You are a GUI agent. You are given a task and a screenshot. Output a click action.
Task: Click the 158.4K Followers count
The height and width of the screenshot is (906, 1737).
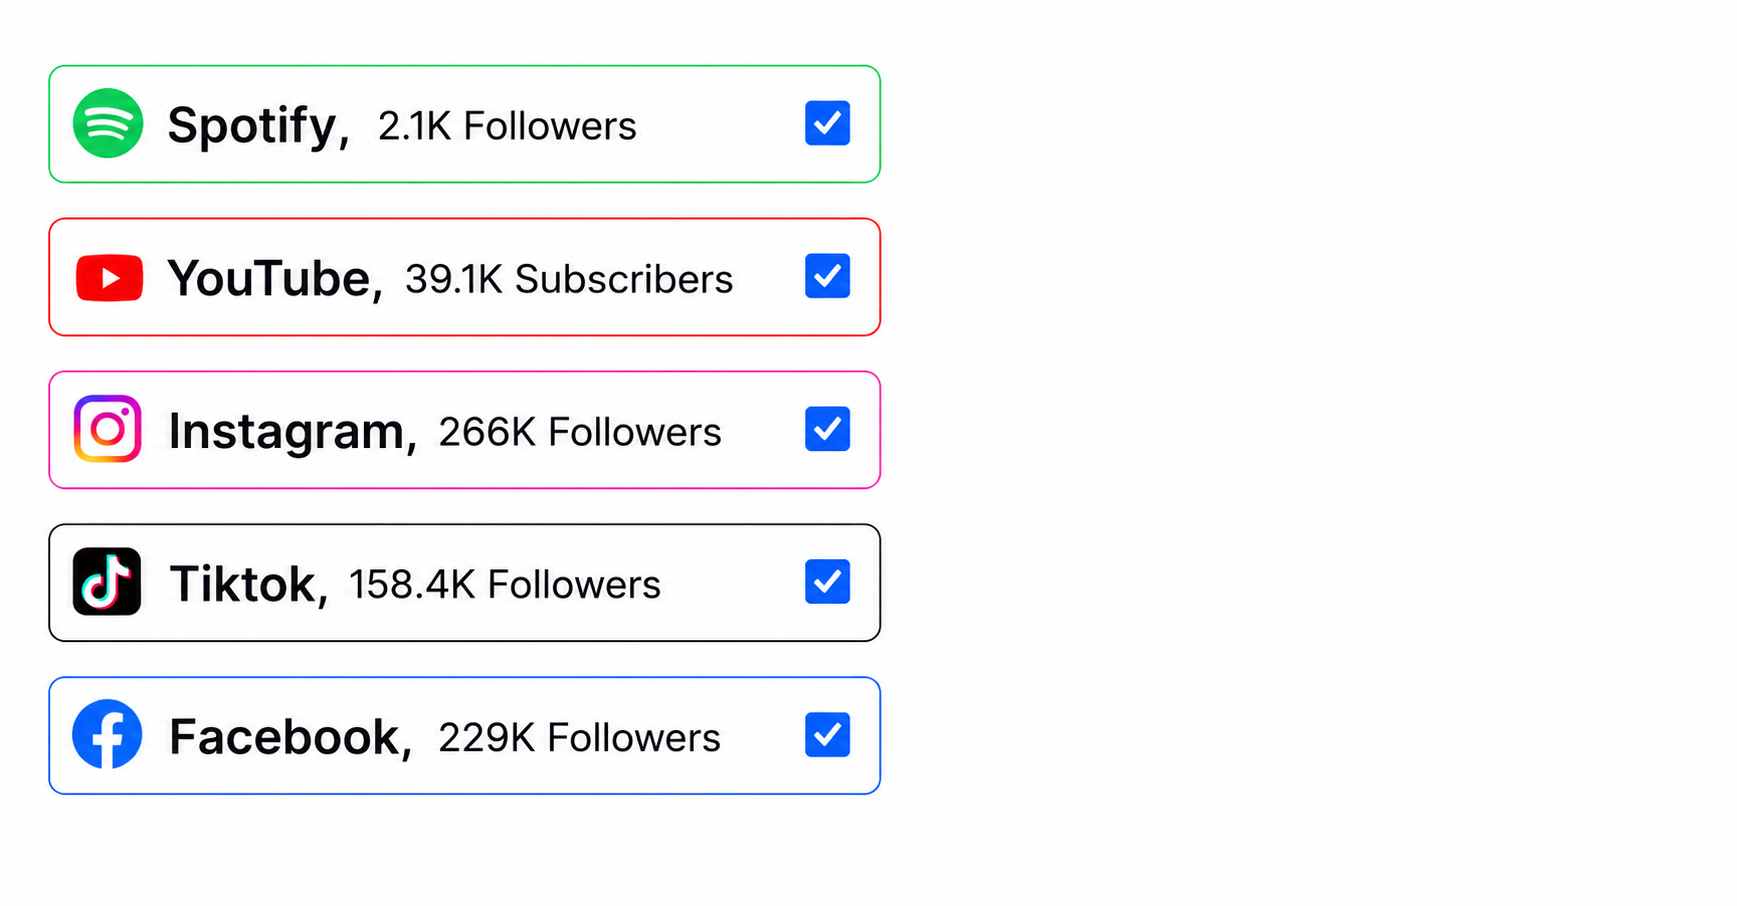505,585
